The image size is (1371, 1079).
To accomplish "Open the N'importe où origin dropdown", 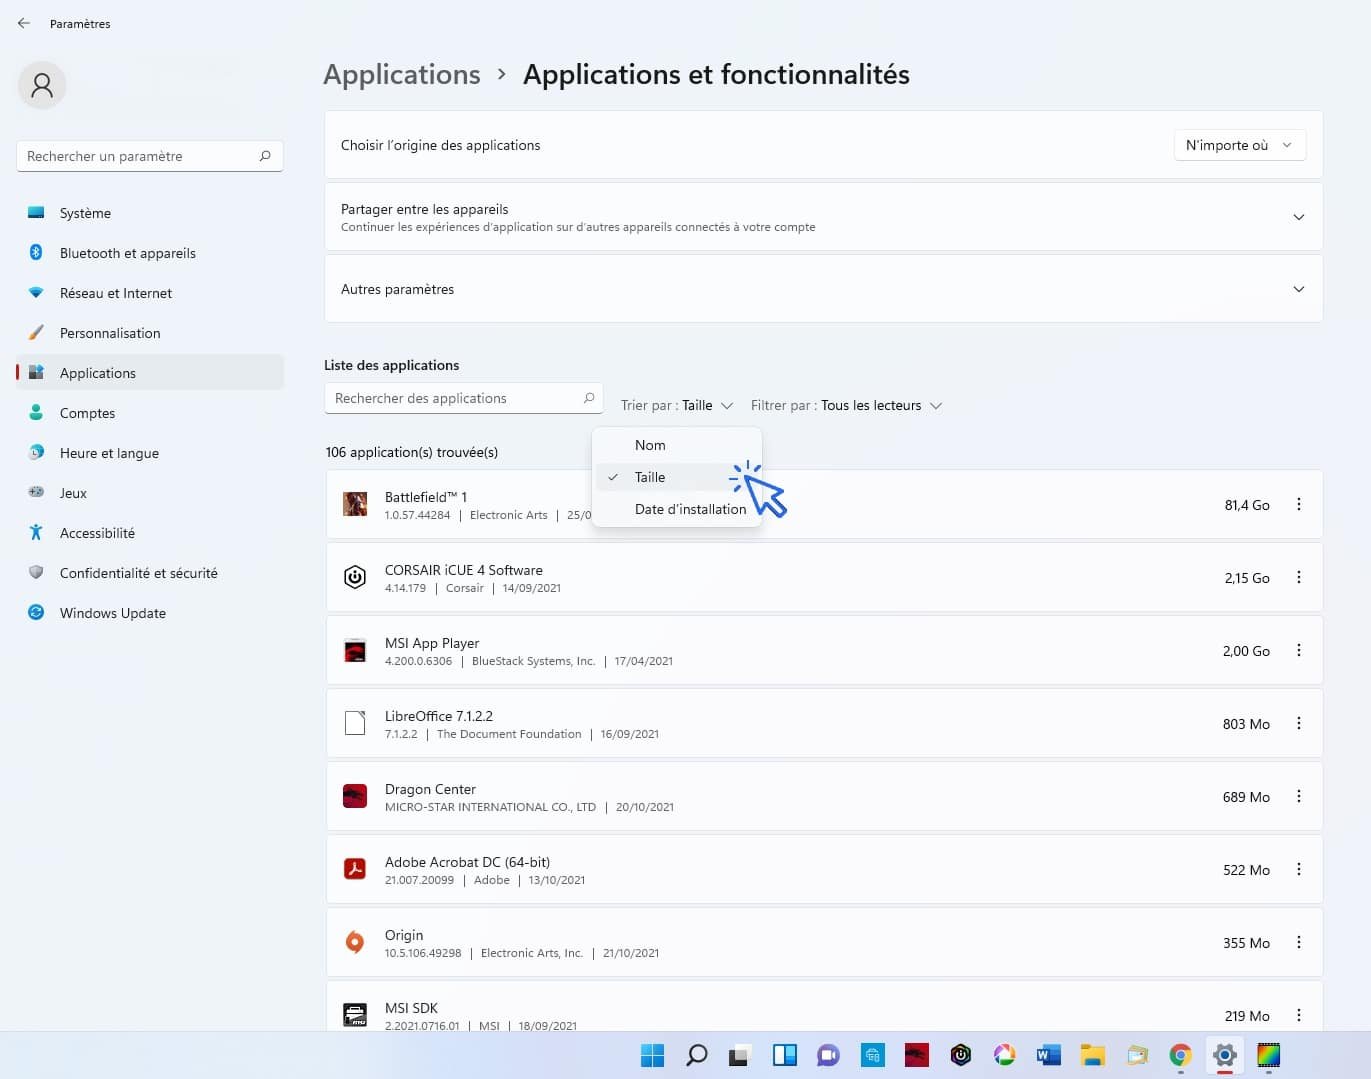I will click(x=1239, y=145).
